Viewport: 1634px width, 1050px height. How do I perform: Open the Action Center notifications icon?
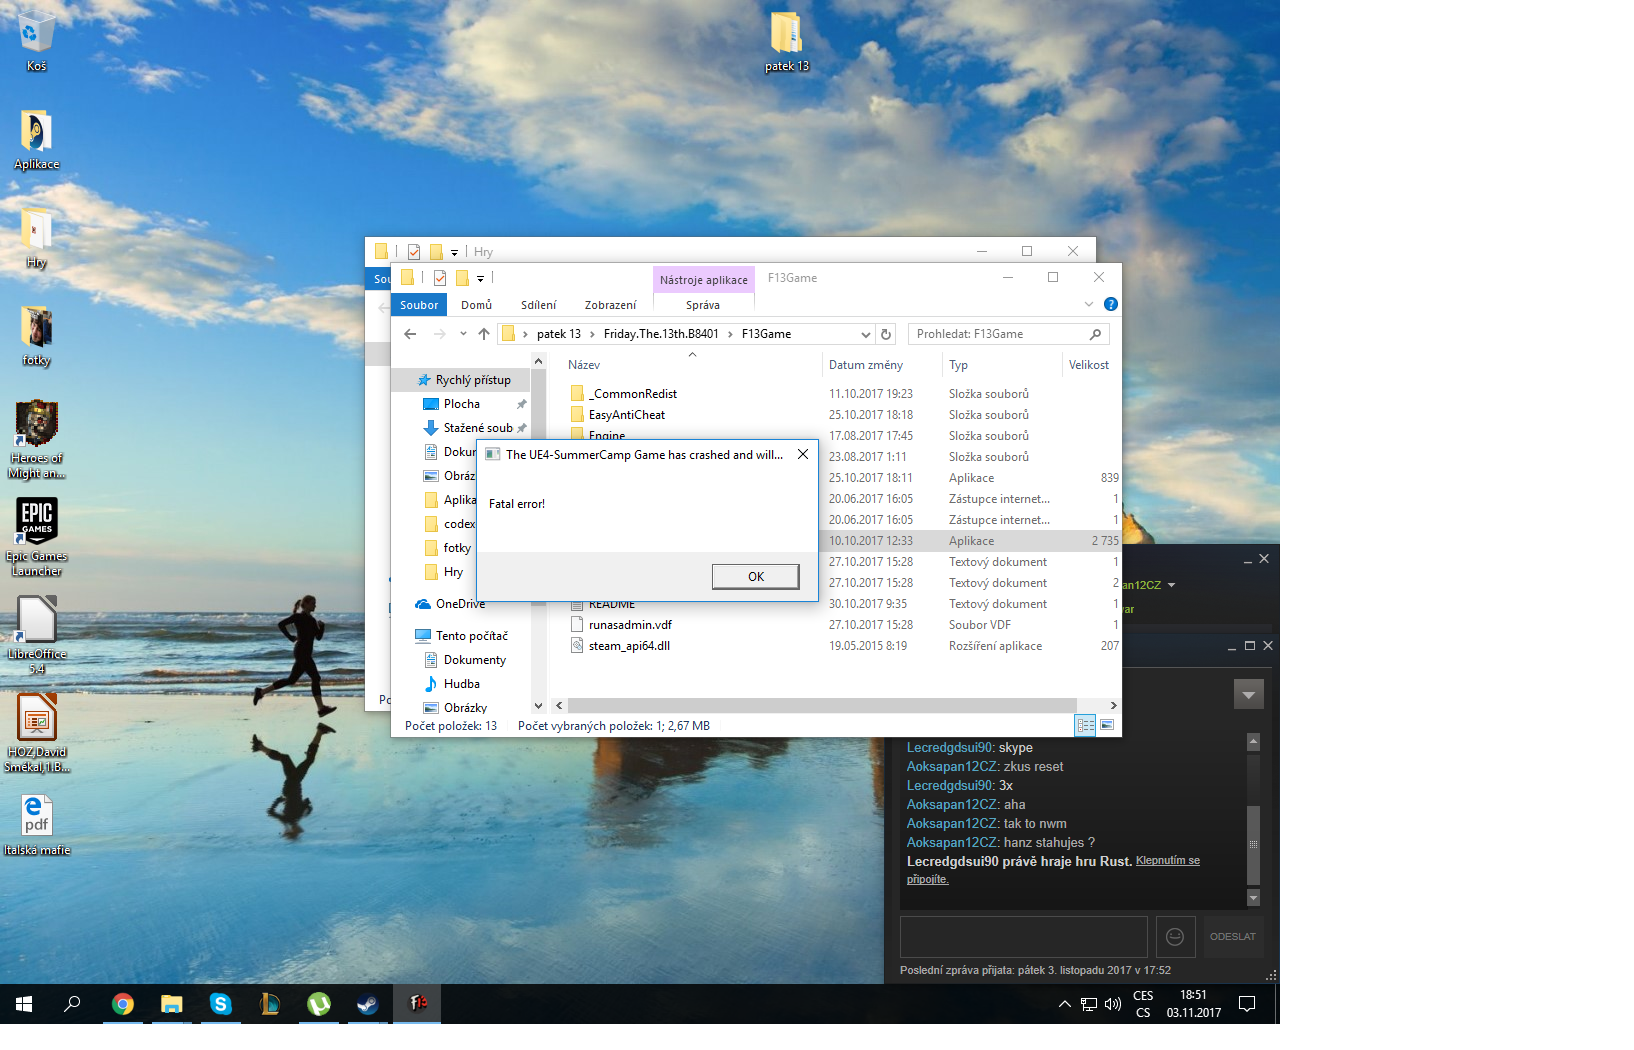1247,1004
